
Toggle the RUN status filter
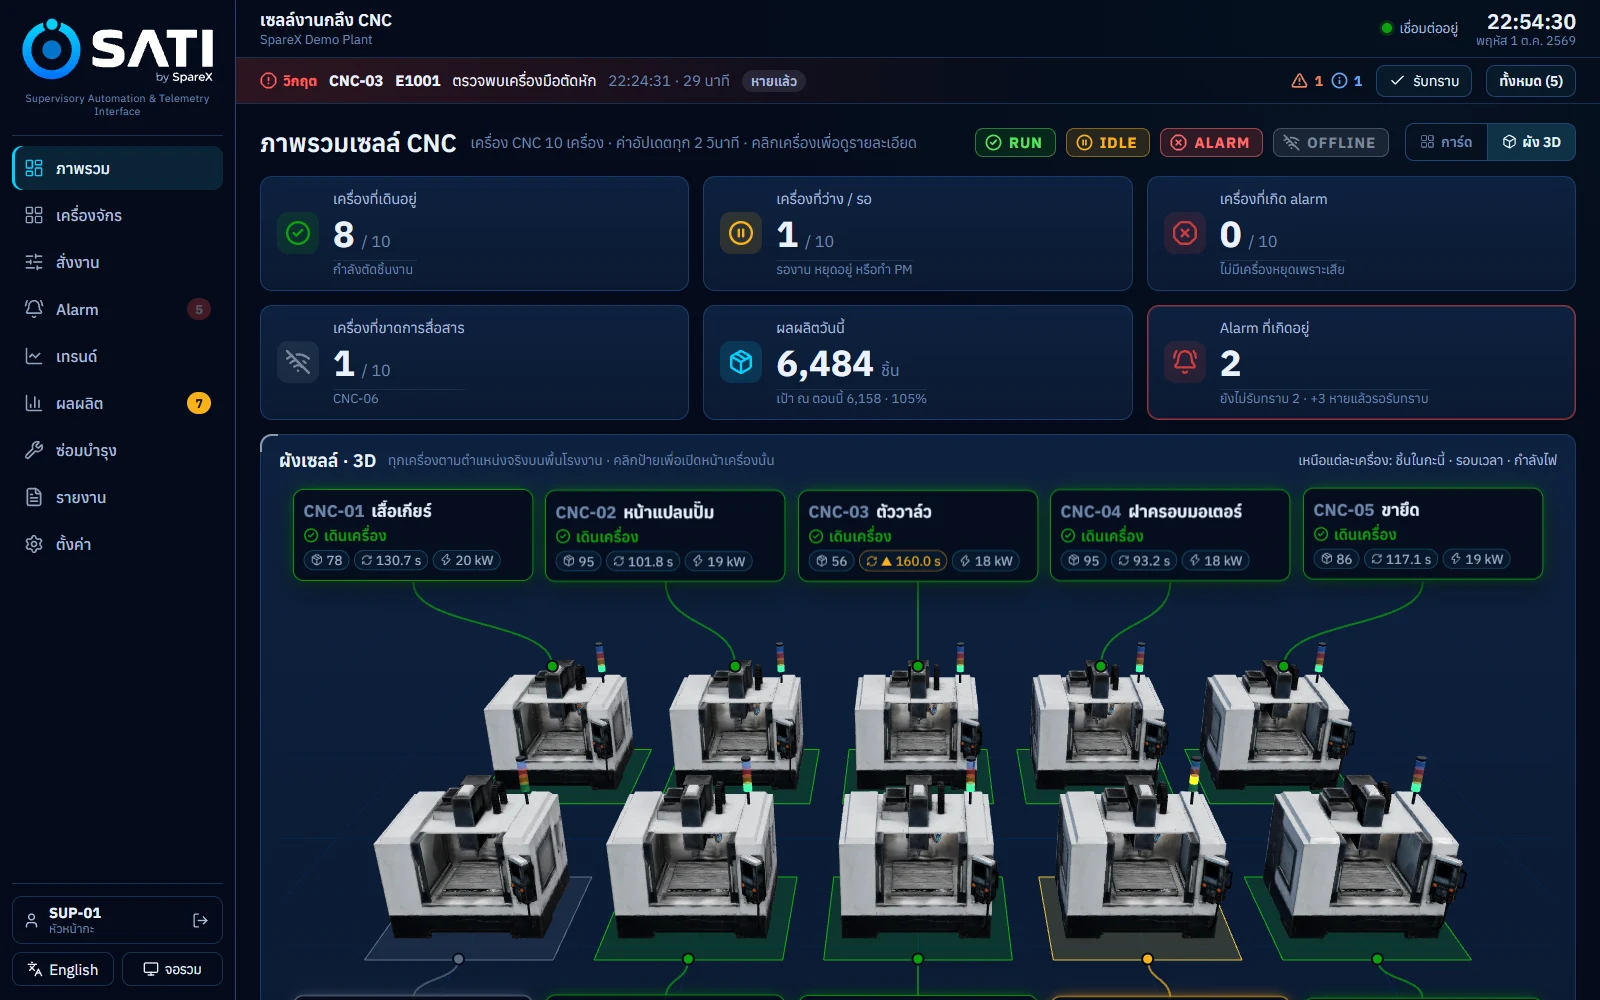[1015, 142]
